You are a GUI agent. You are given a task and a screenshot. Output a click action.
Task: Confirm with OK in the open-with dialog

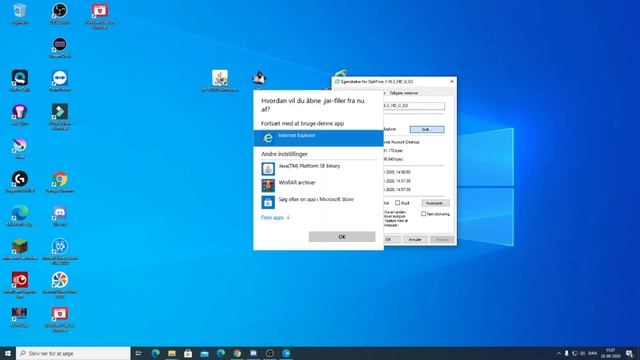click(x=342, y=237)
